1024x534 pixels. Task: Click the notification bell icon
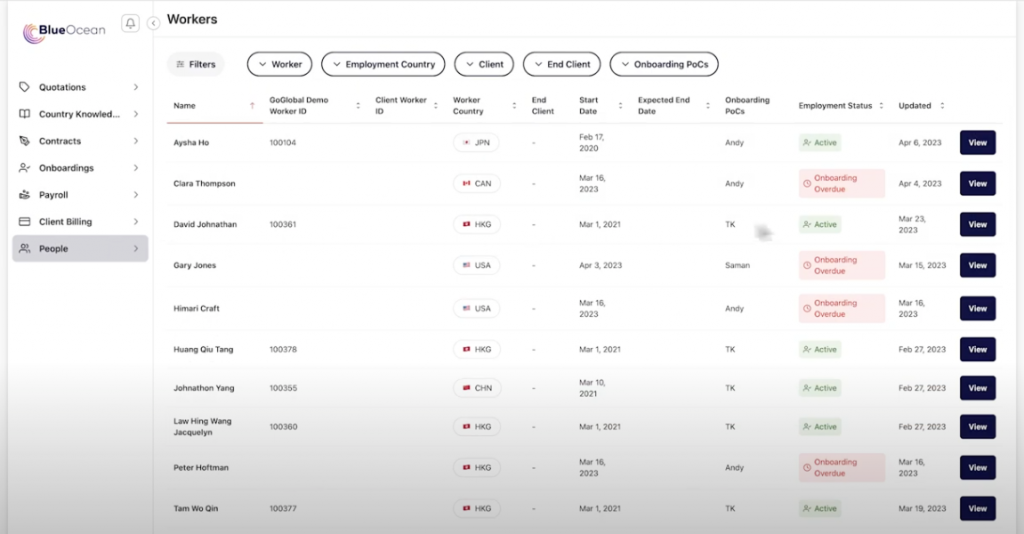[x=130, y=24]
